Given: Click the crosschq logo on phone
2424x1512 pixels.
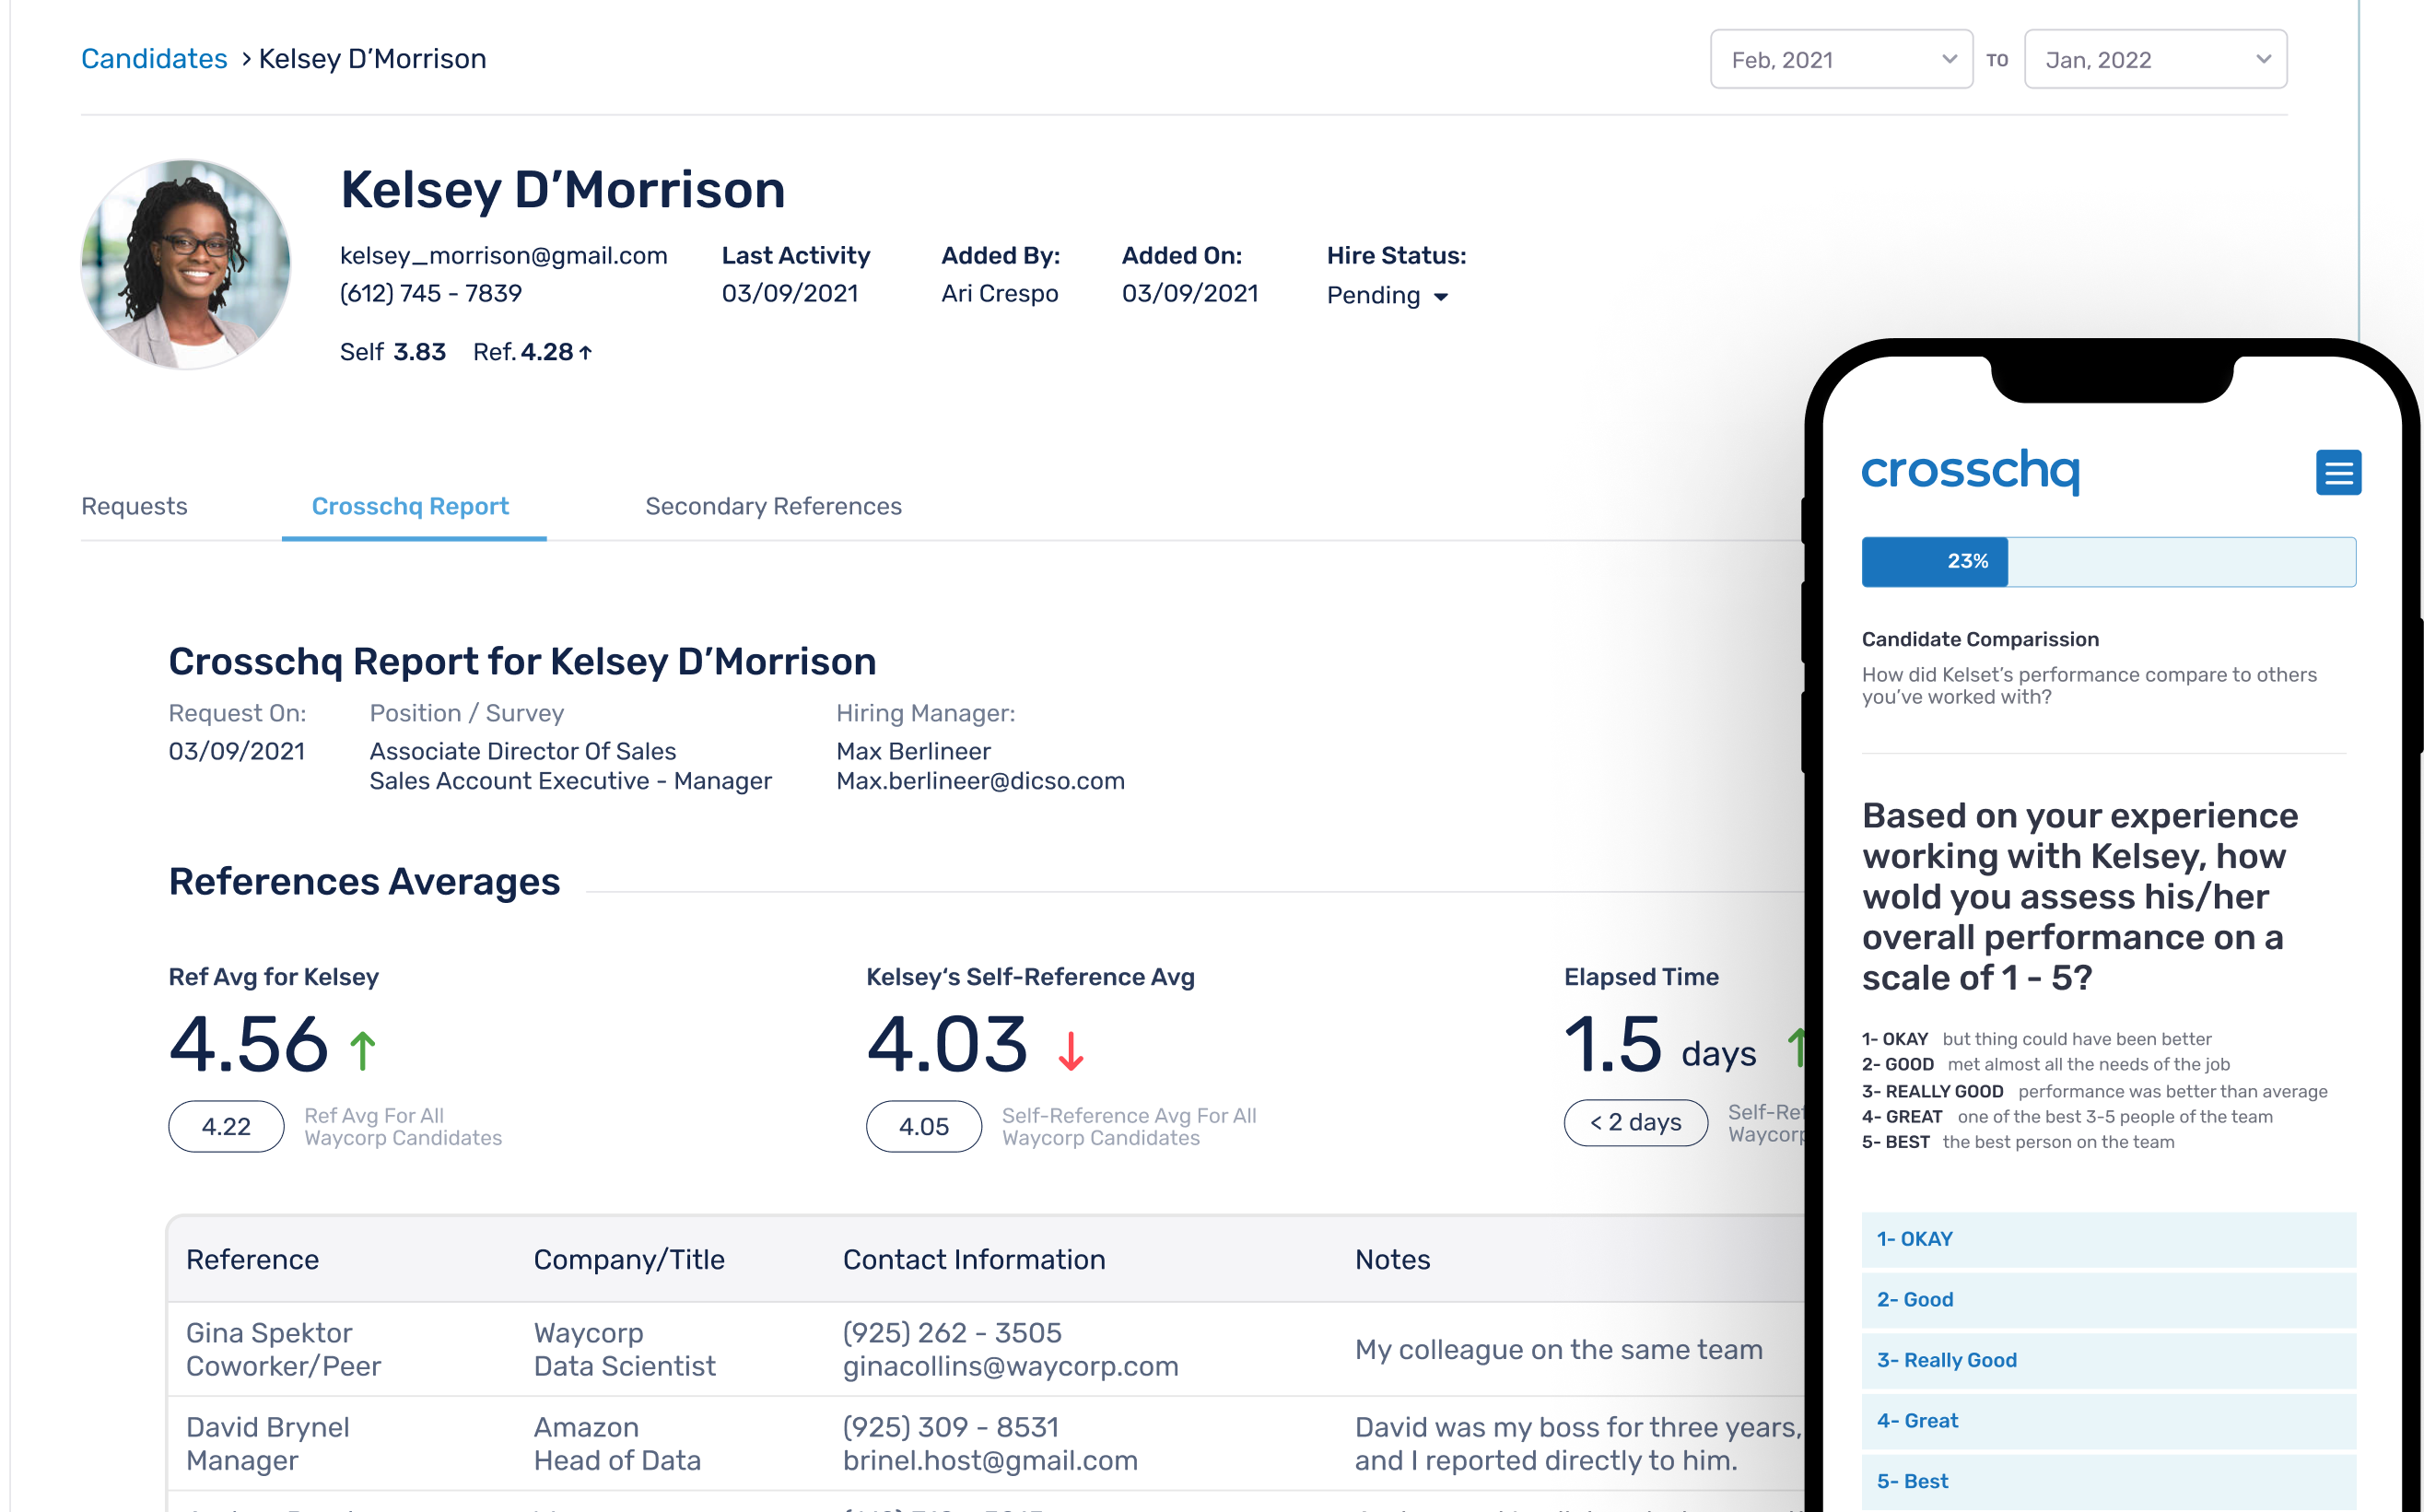Looking at the screenshot, I should 1969,470.
